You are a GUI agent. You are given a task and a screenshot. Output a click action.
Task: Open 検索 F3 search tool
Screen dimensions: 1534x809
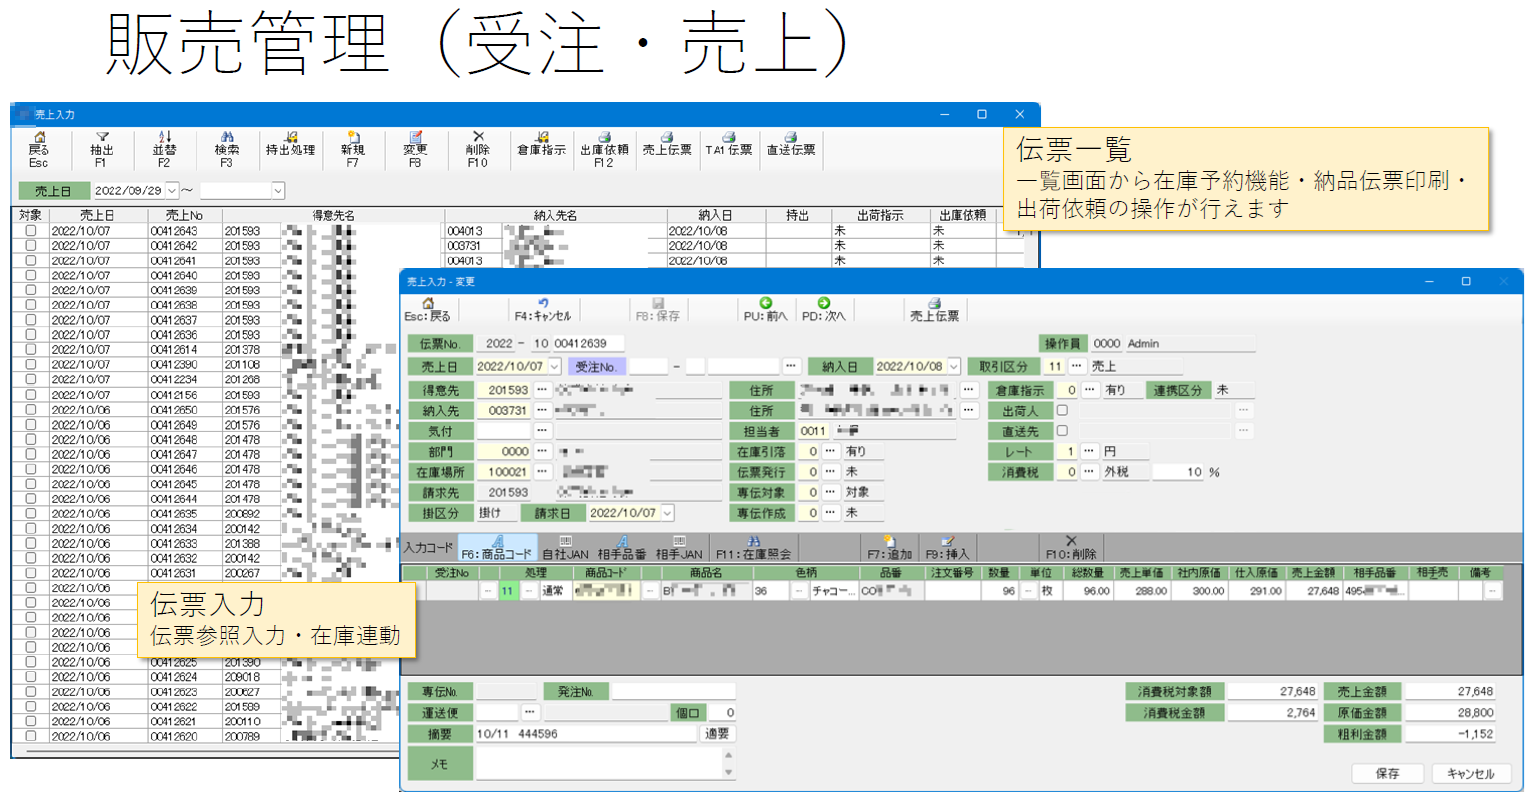(227, 148)
